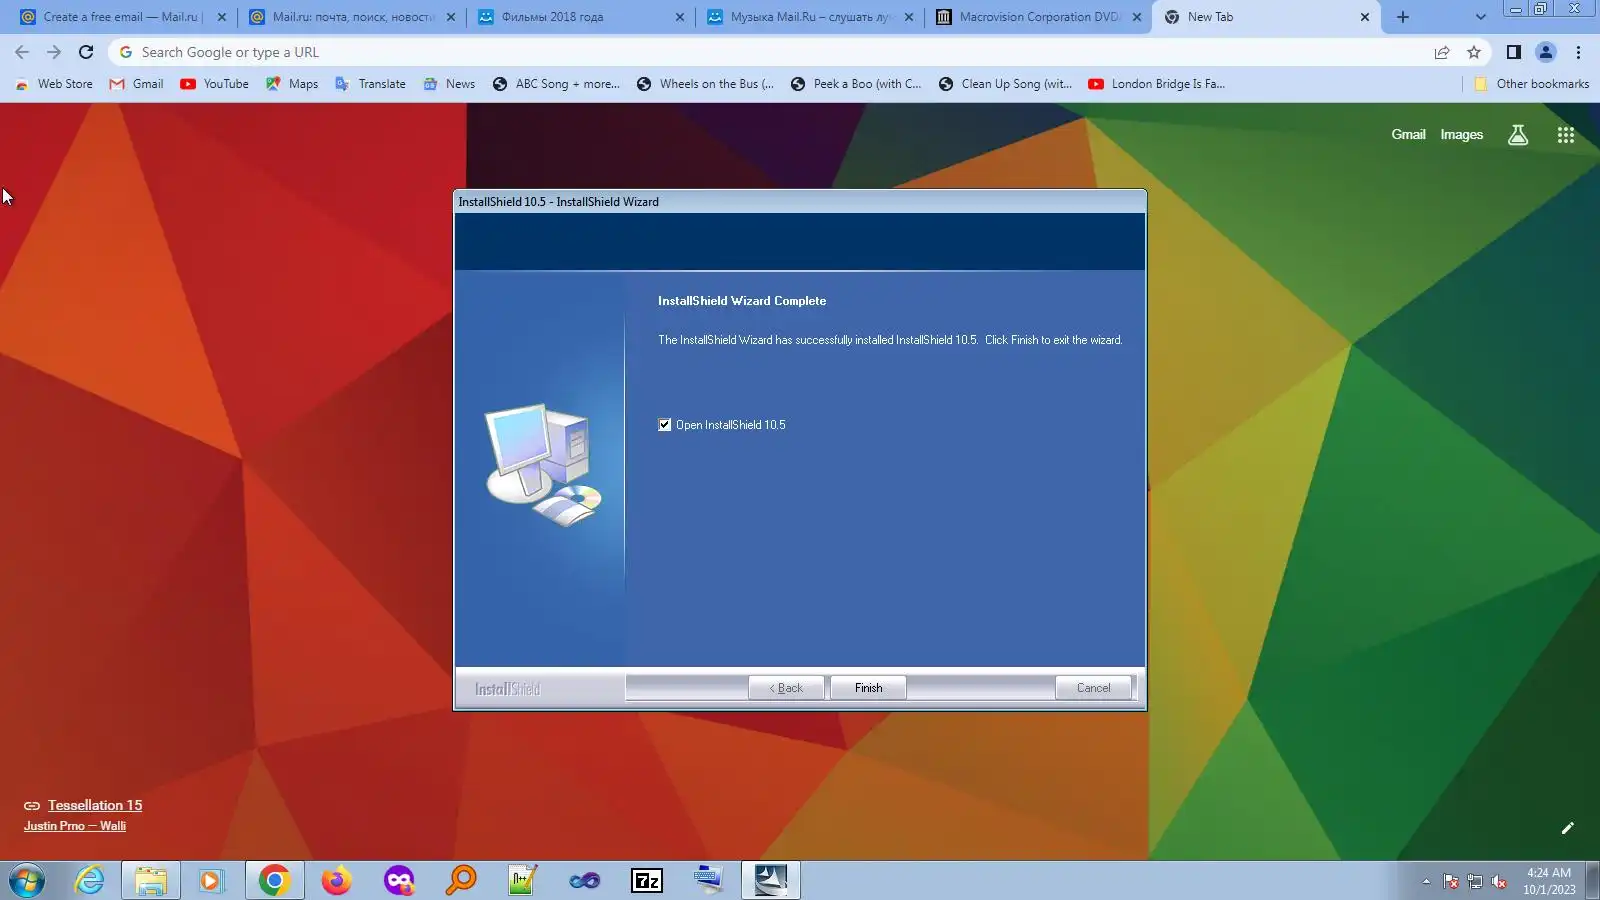
Task: Open Windows Media Player from the taskbar
Action: (210, 880)
